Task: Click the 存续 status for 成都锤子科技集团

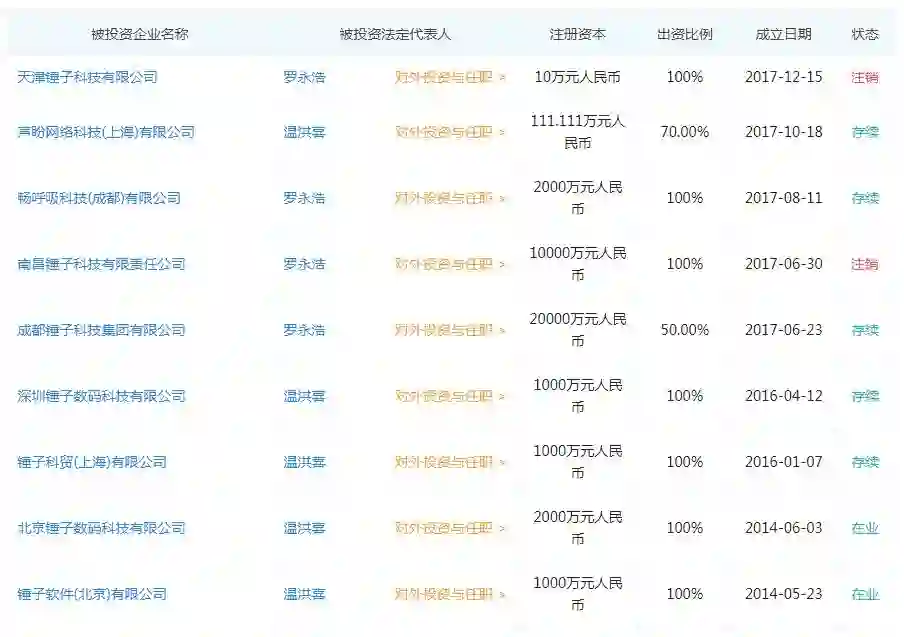Action: tap(865, 330)
